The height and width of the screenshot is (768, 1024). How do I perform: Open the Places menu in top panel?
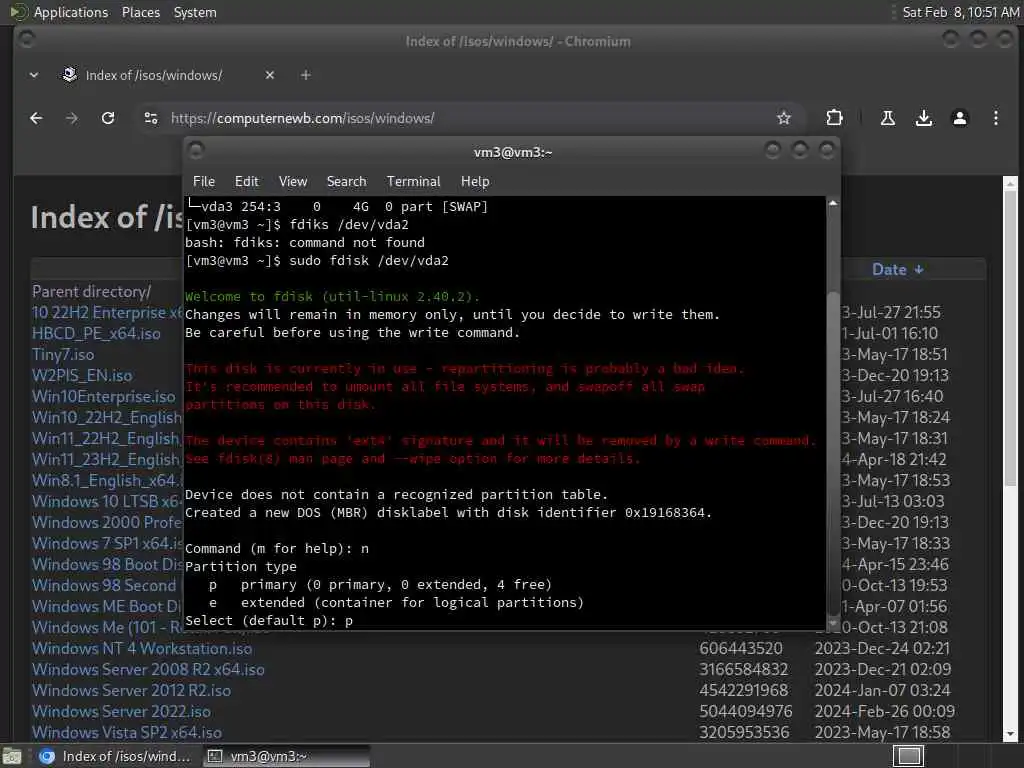pyautogui.click(x=140, y=12)
